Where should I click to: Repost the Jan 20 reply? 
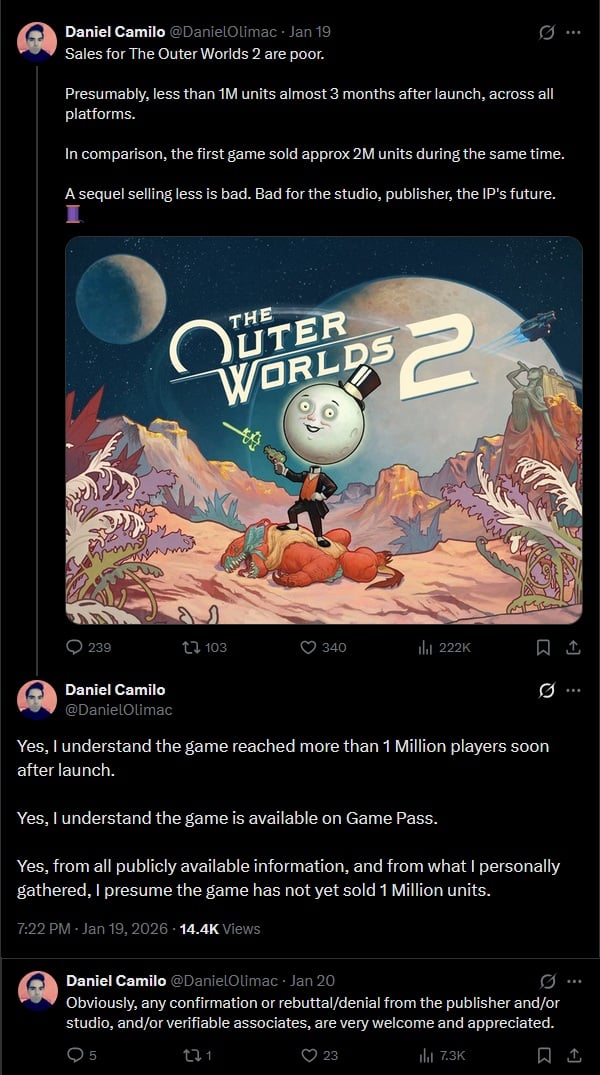click(197, 1055)
